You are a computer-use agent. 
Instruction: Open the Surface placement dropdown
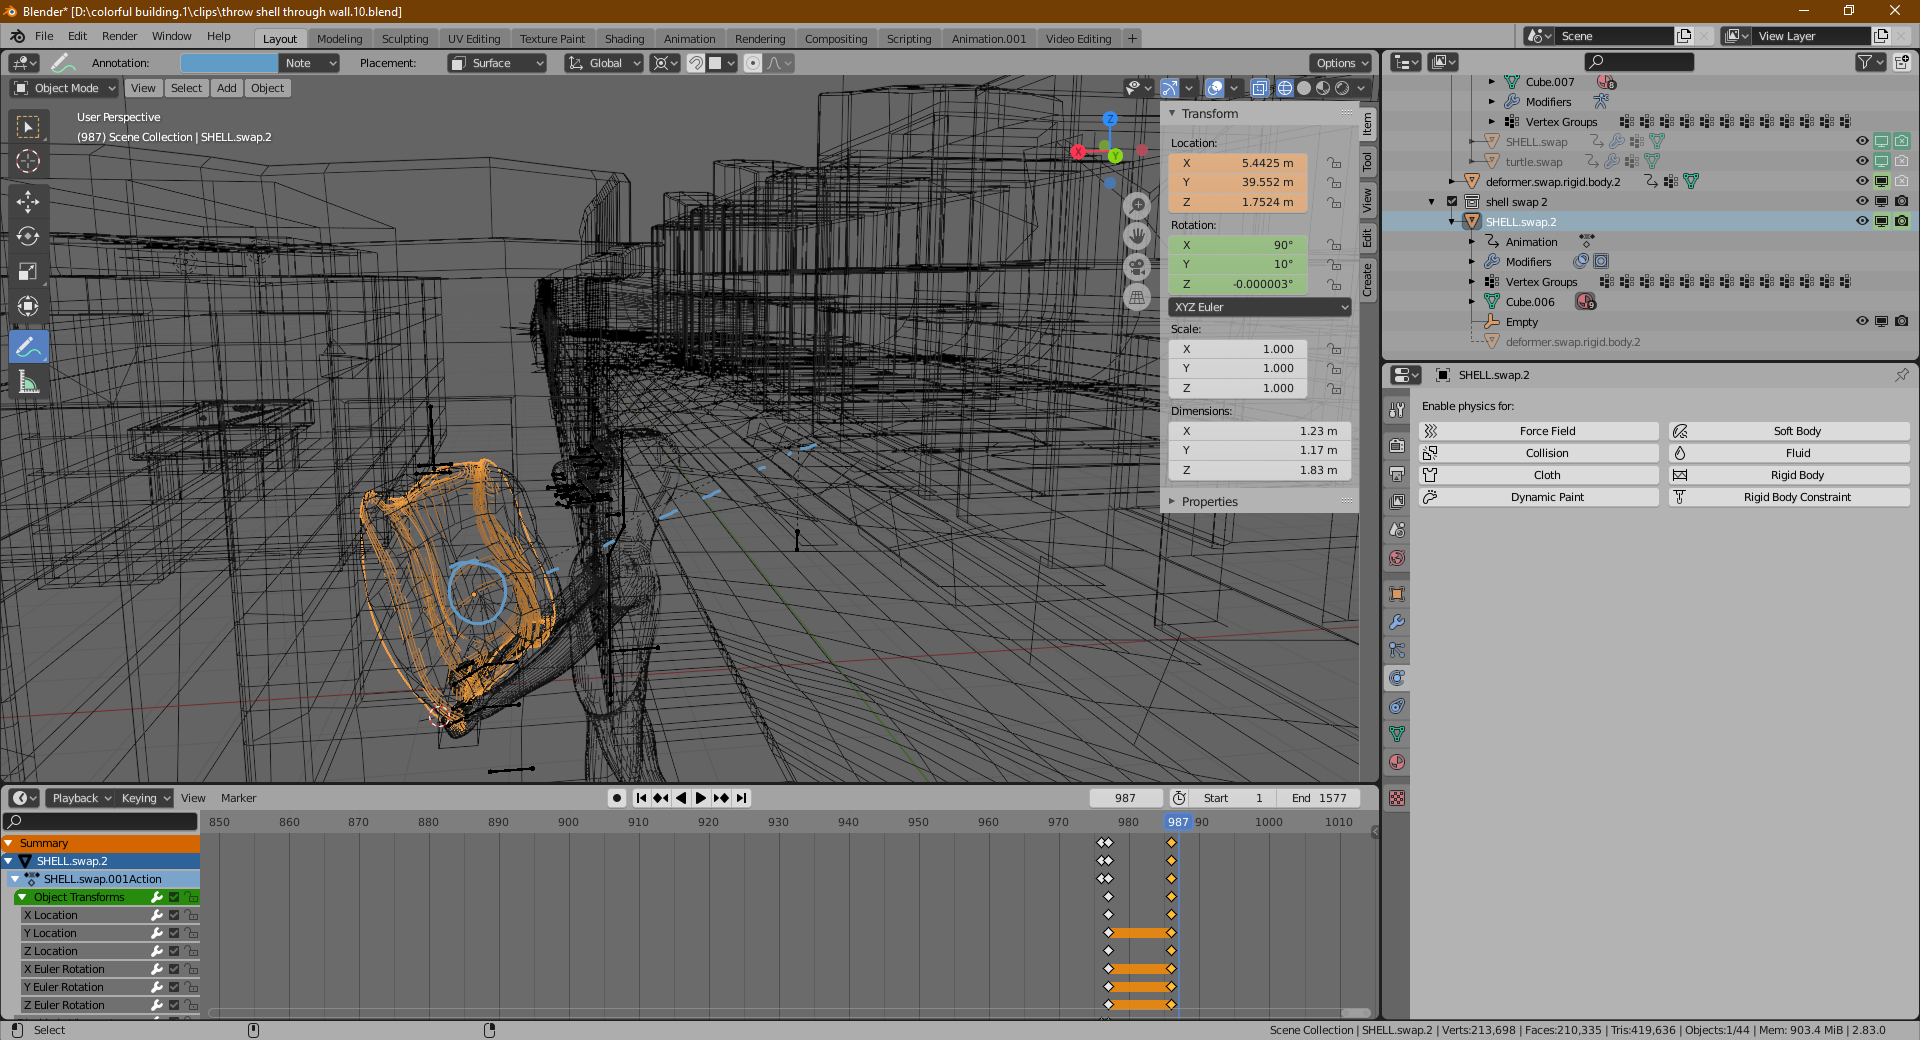[x=497, y=63]
